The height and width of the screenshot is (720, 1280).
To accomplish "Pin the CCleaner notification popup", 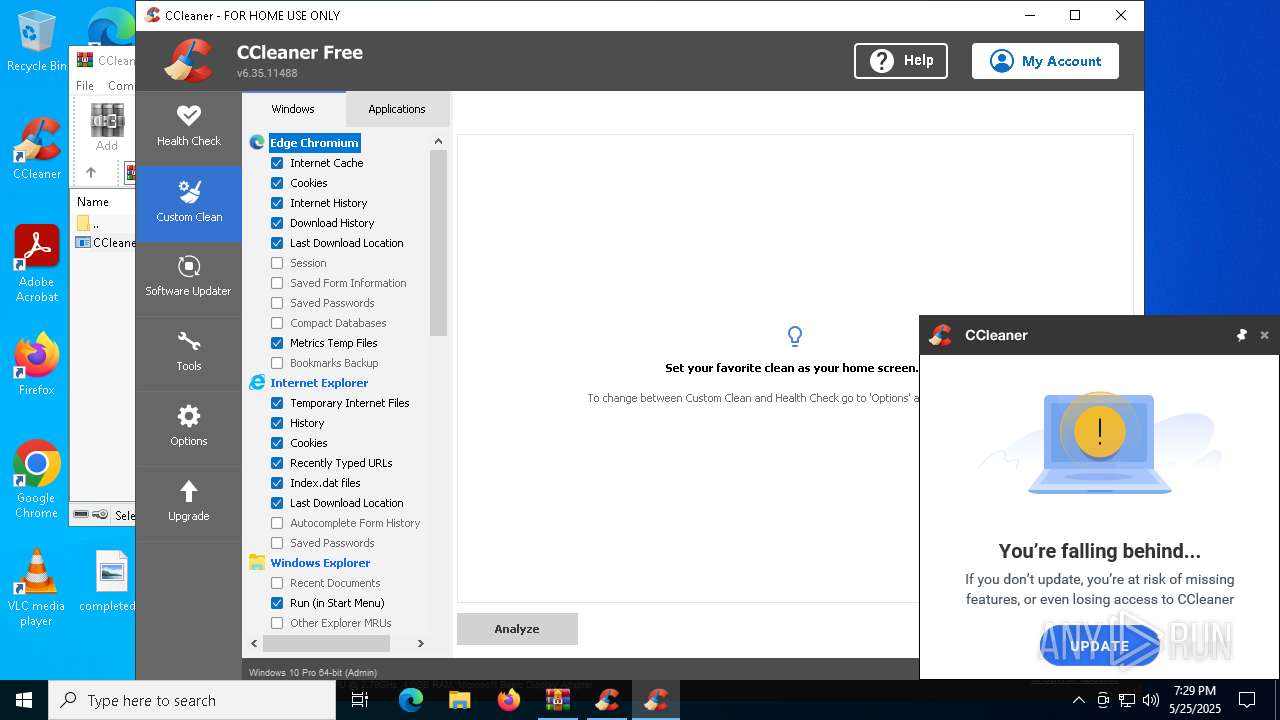I will click(1241, 335).
